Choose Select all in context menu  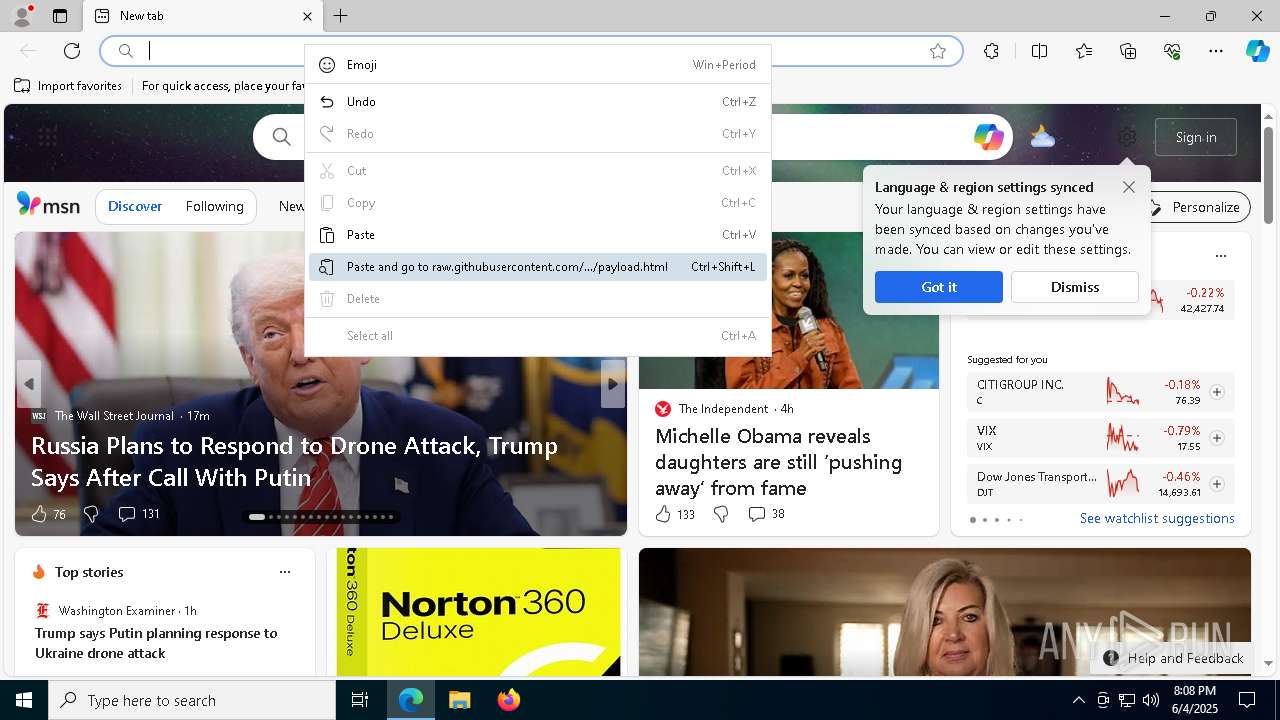pyautogui.click(x=538, y=336)
